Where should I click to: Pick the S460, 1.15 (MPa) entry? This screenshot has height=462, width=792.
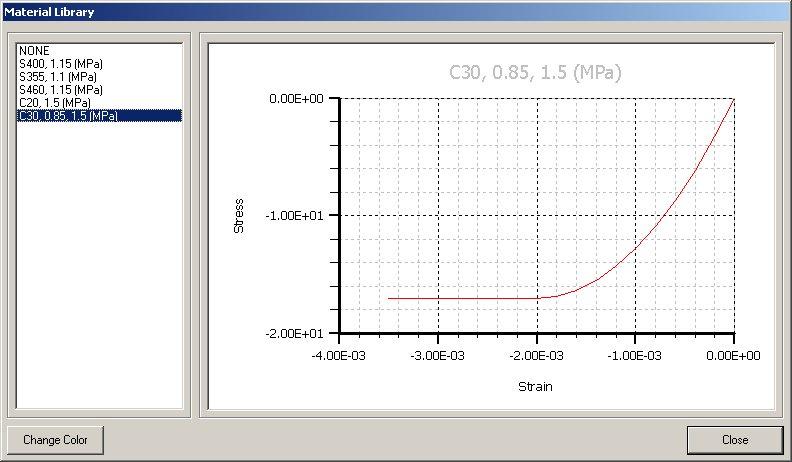point(60,89)
